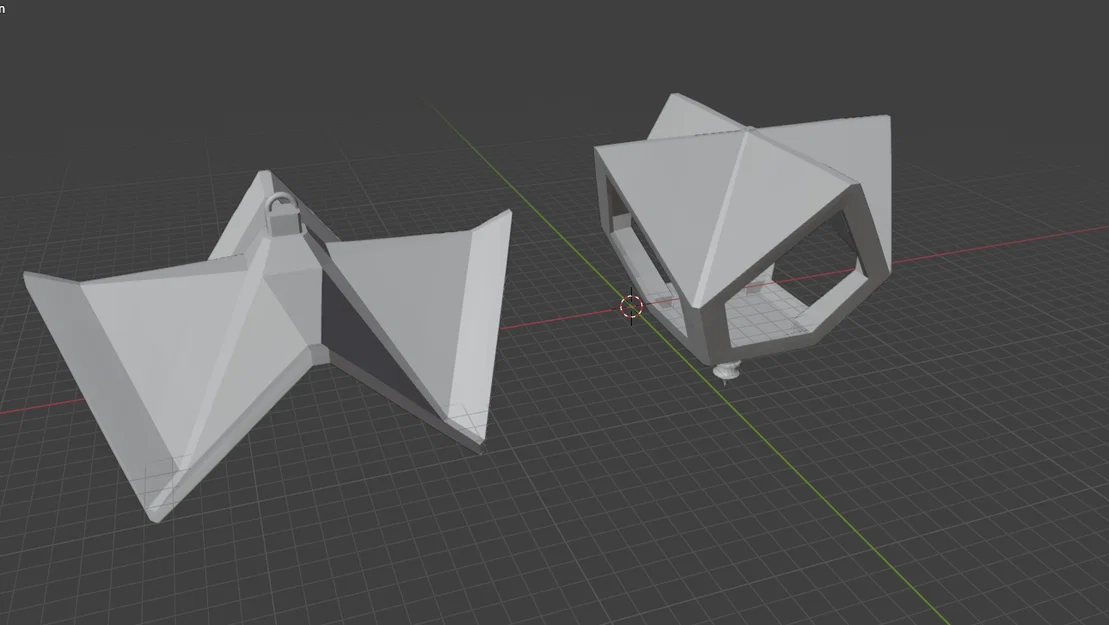Screen dimensions: 1109x625
Task: Click the upper-right pointed tip of left model
Action: click(x=506, y=212)
